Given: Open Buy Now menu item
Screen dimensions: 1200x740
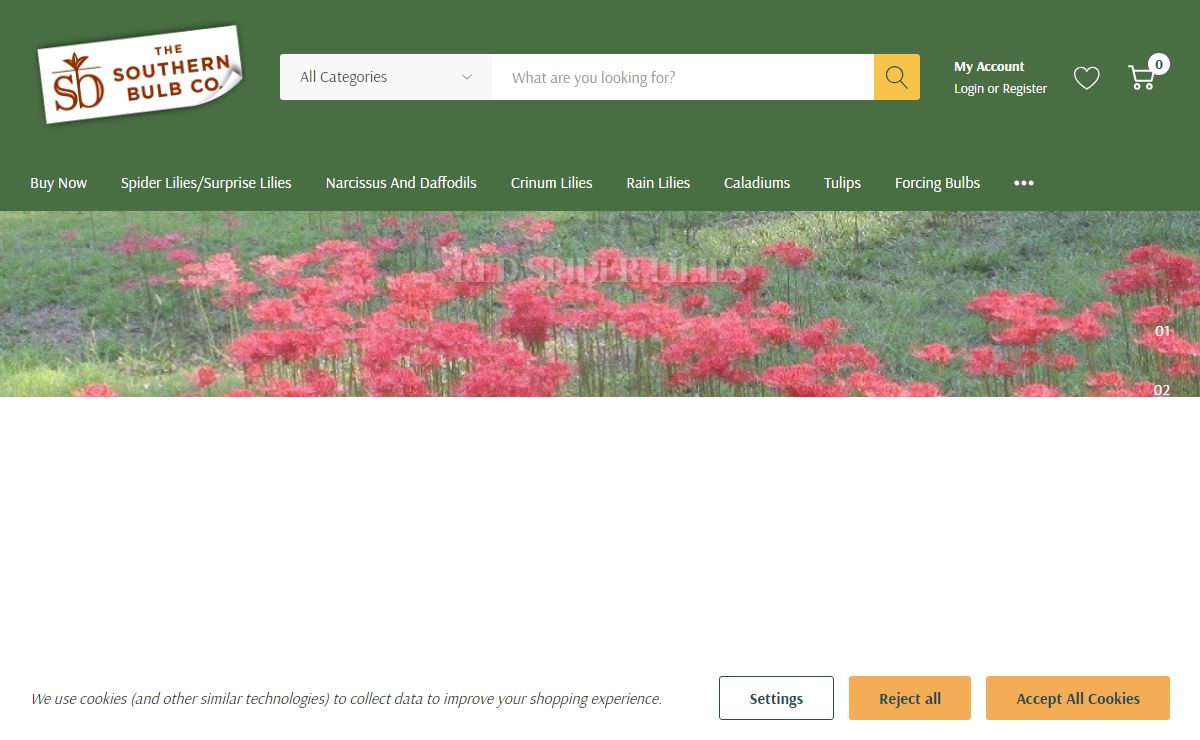Looking at the screenshot, I should tap(58, 183).
